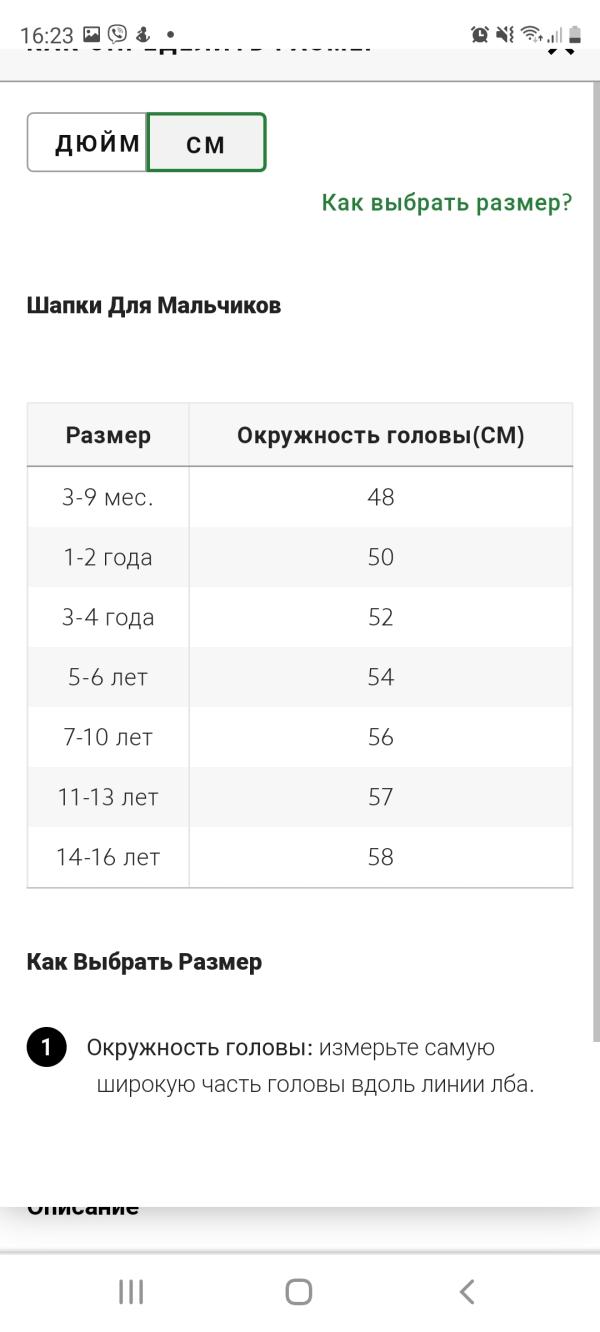Tap the gallery image notification icon
The height and width of the screenshot is (1332, 600).
[92, 34]
